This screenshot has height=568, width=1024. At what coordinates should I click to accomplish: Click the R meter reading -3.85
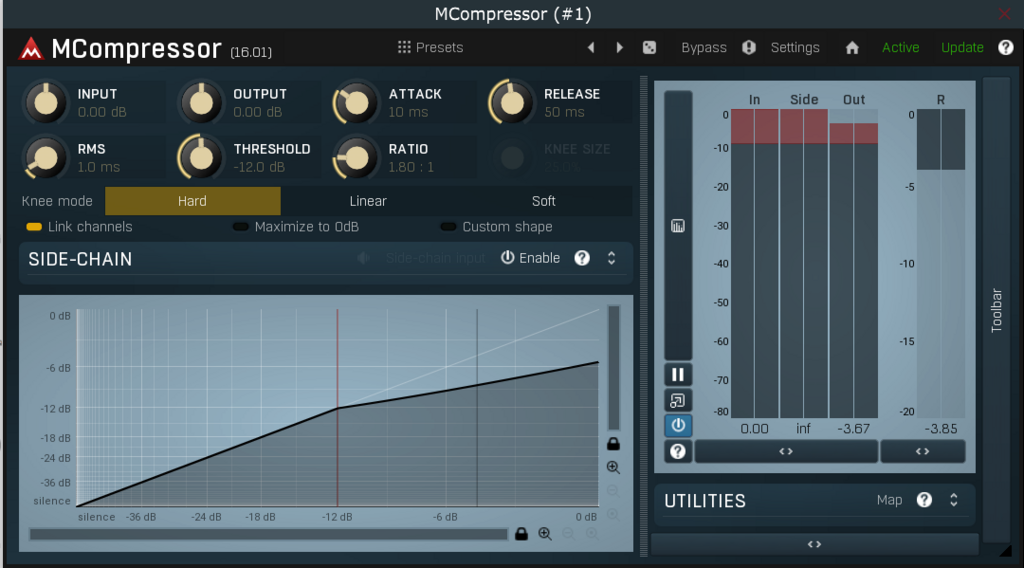[941, 429]
